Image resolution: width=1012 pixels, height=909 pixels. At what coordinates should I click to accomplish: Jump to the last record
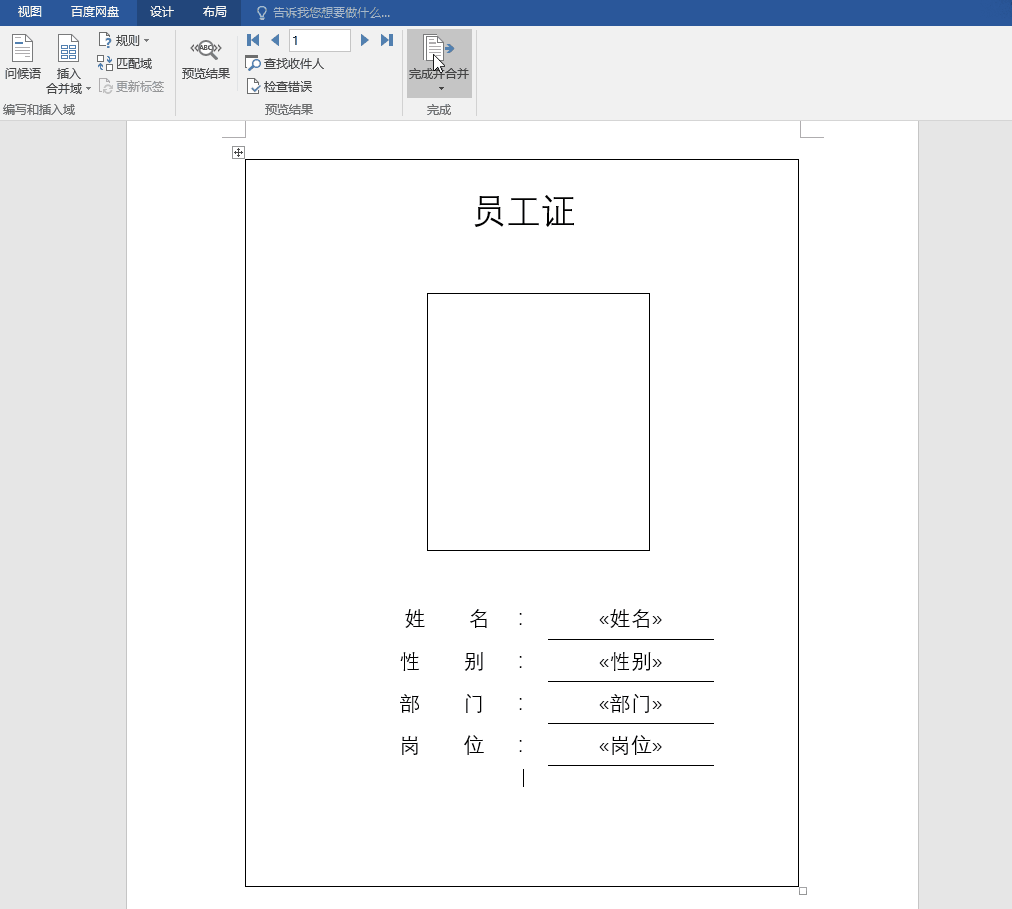pos(386,39)
